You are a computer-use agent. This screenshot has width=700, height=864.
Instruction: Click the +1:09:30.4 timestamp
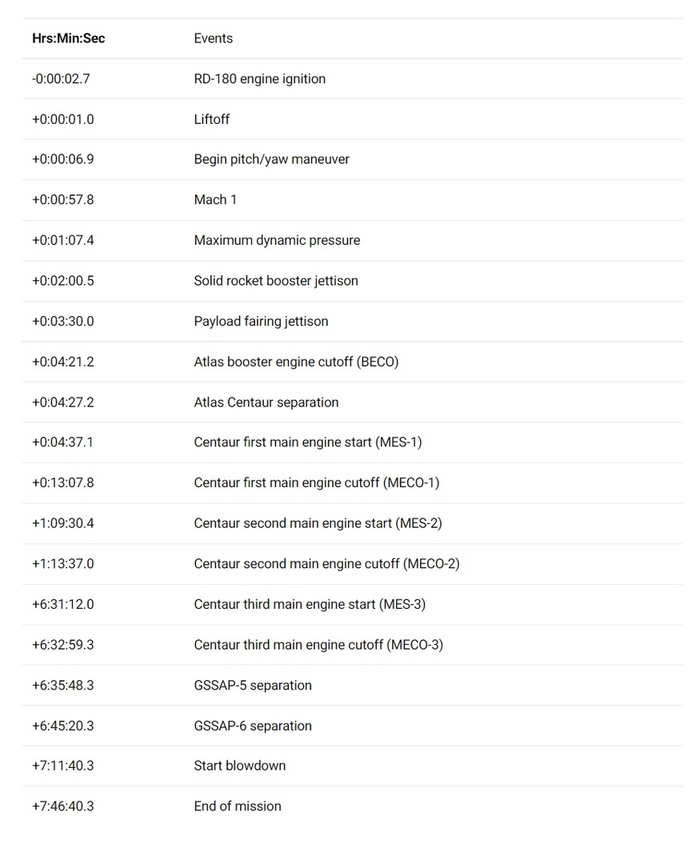63,523
